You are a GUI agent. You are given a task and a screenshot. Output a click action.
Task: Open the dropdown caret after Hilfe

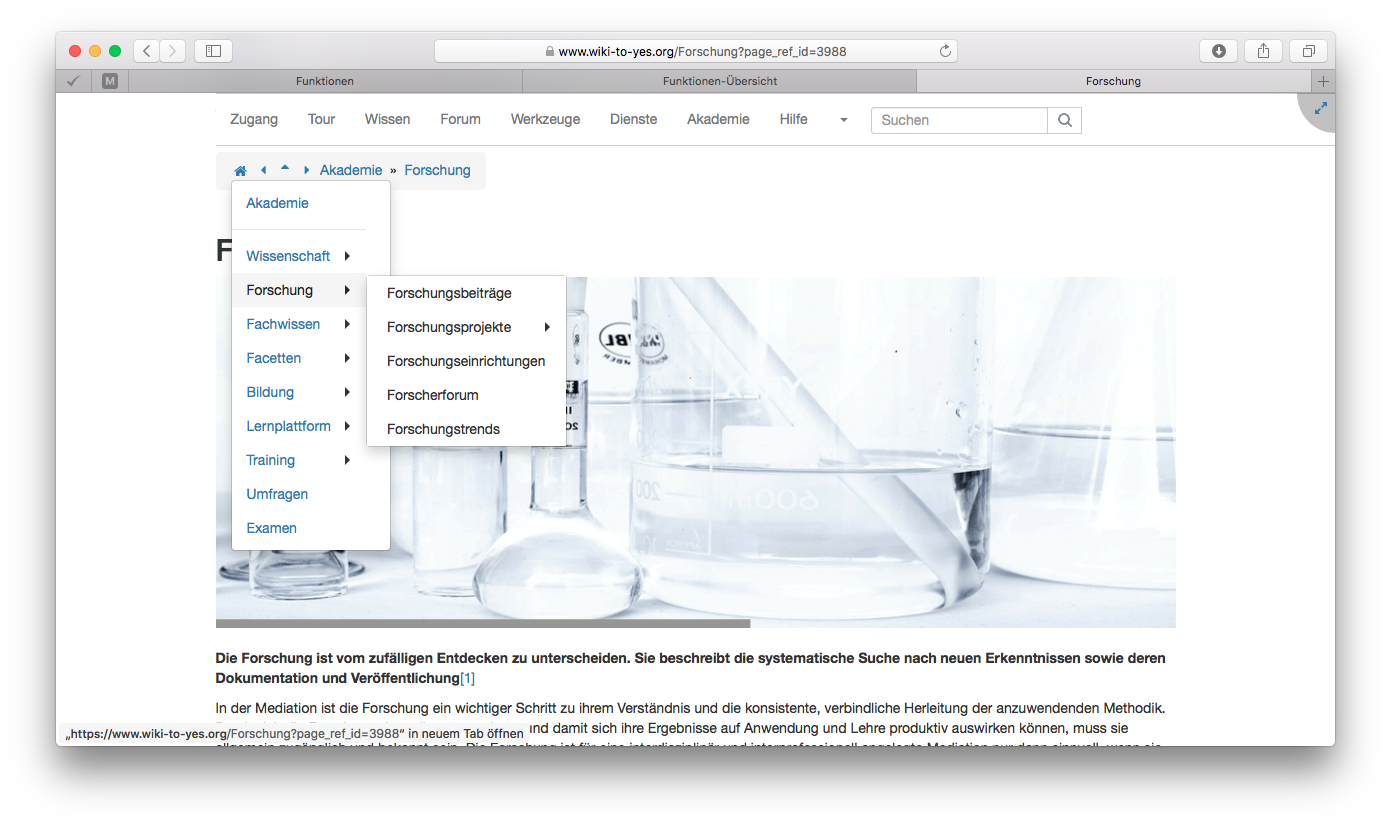(x=843, y=120)
